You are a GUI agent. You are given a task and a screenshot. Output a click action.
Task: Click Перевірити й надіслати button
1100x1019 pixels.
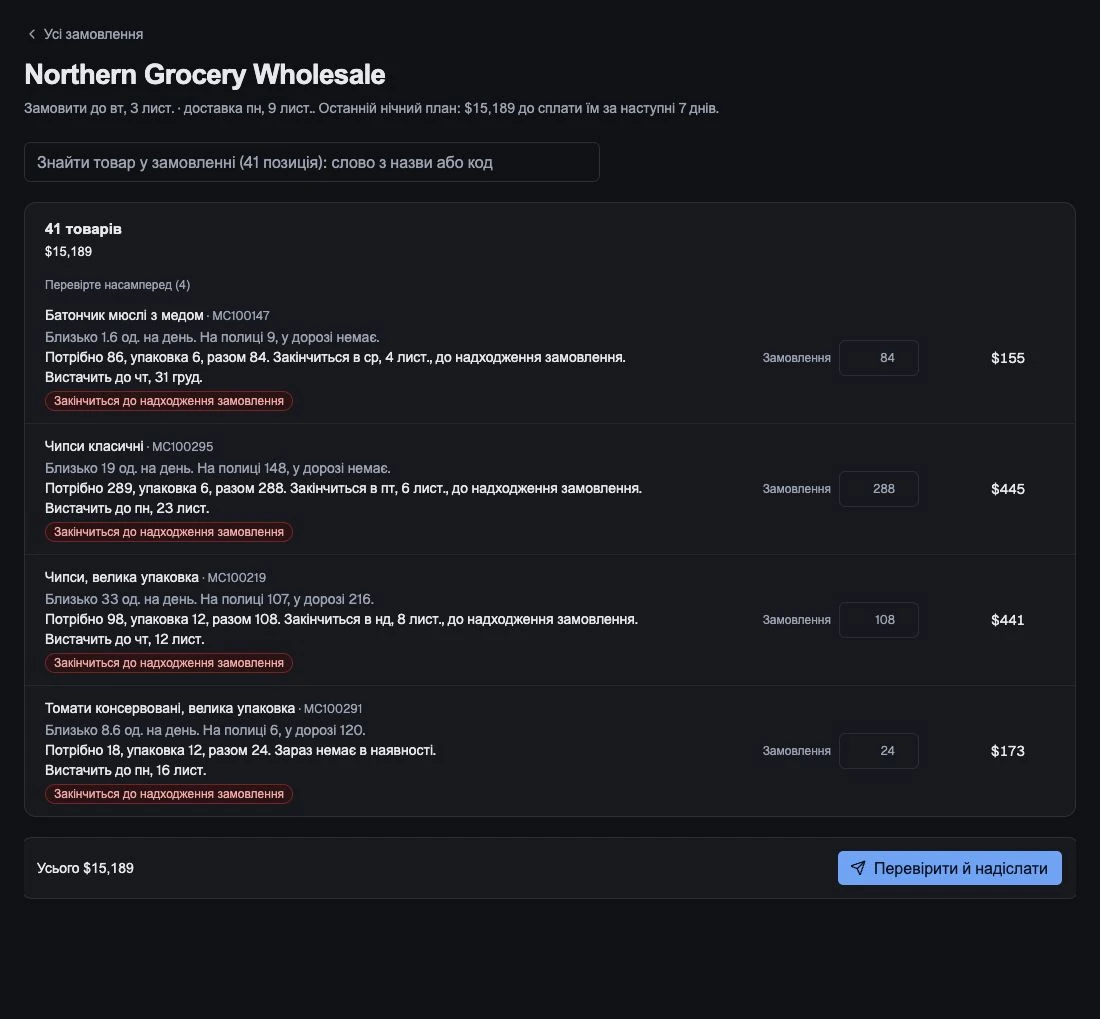pyautogui.click(x=949, y=868)
